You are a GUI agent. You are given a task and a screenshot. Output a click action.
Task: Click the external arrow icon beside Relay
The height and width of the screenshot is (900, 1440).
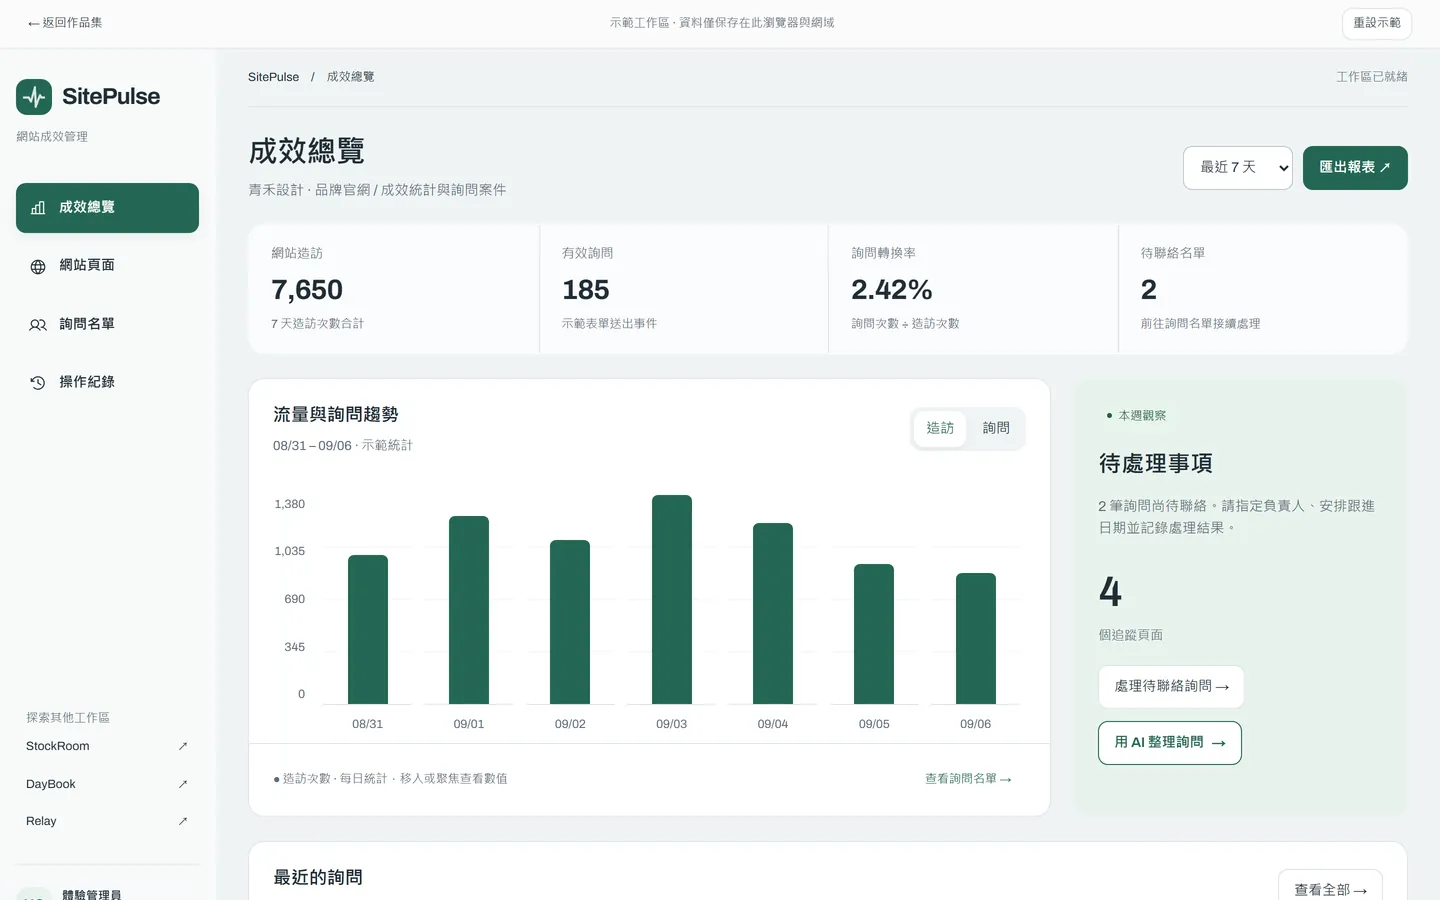pos(183,821)
